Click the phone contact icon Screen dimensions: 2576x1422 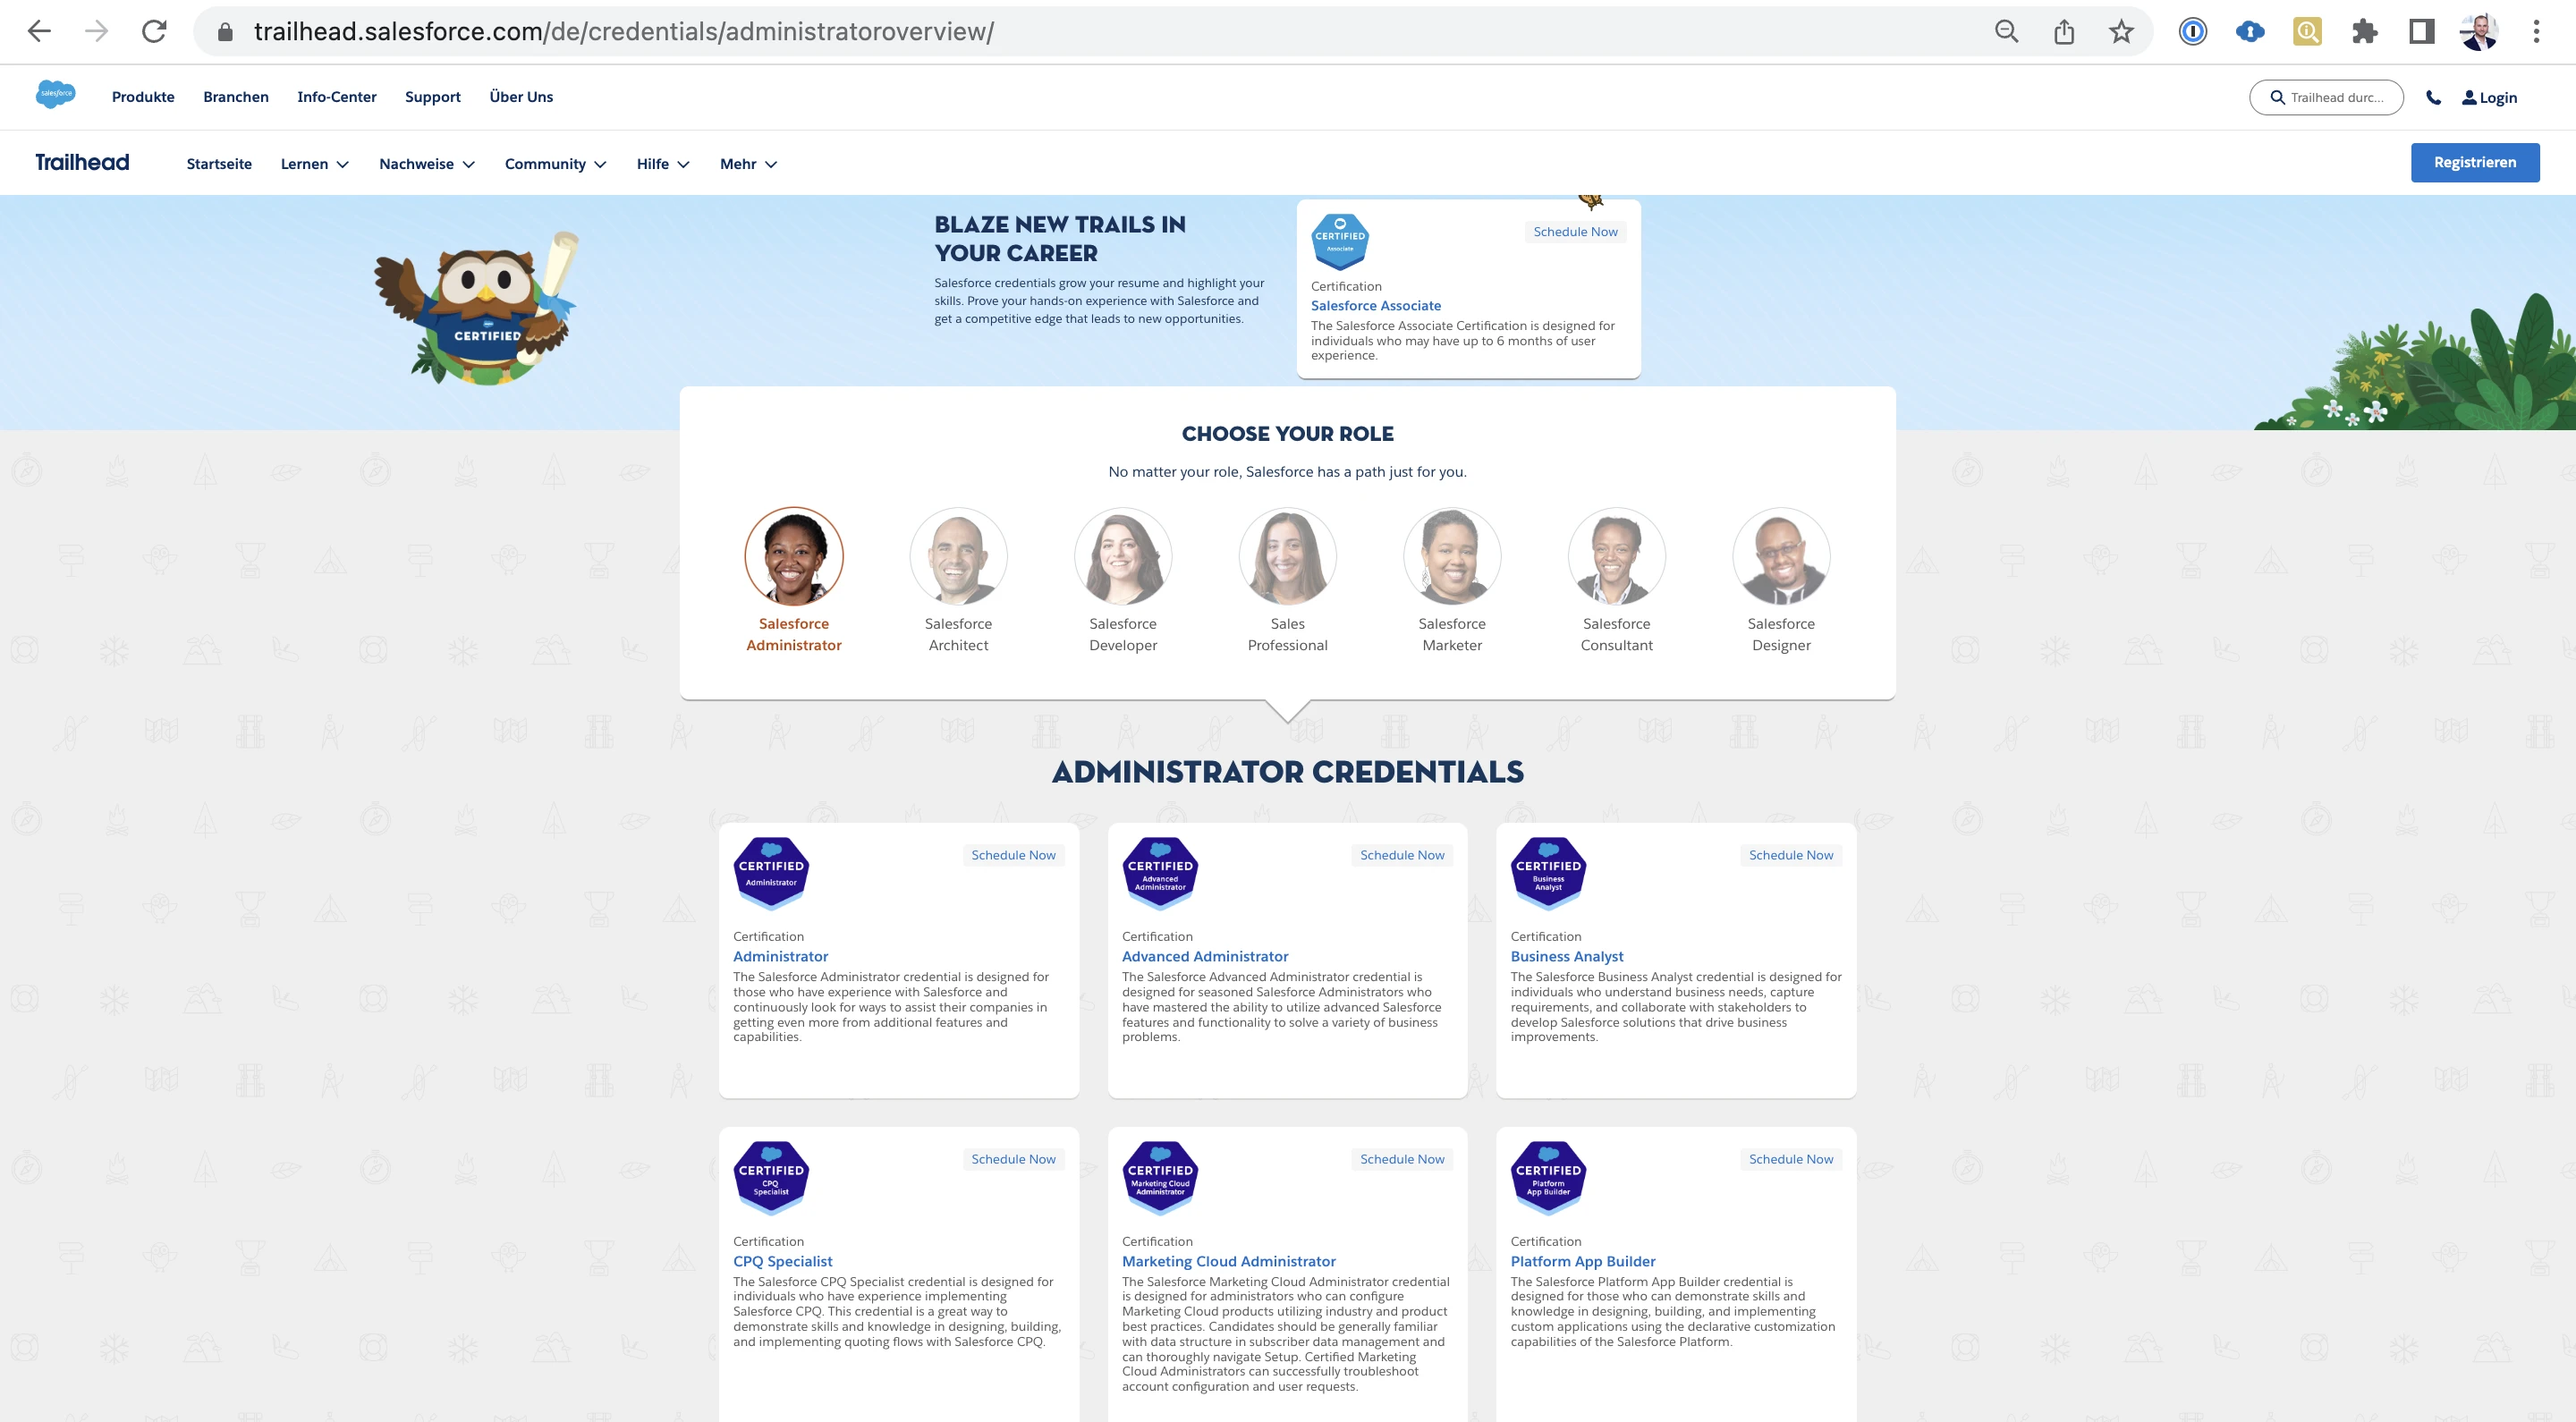tap(2433, 97)
